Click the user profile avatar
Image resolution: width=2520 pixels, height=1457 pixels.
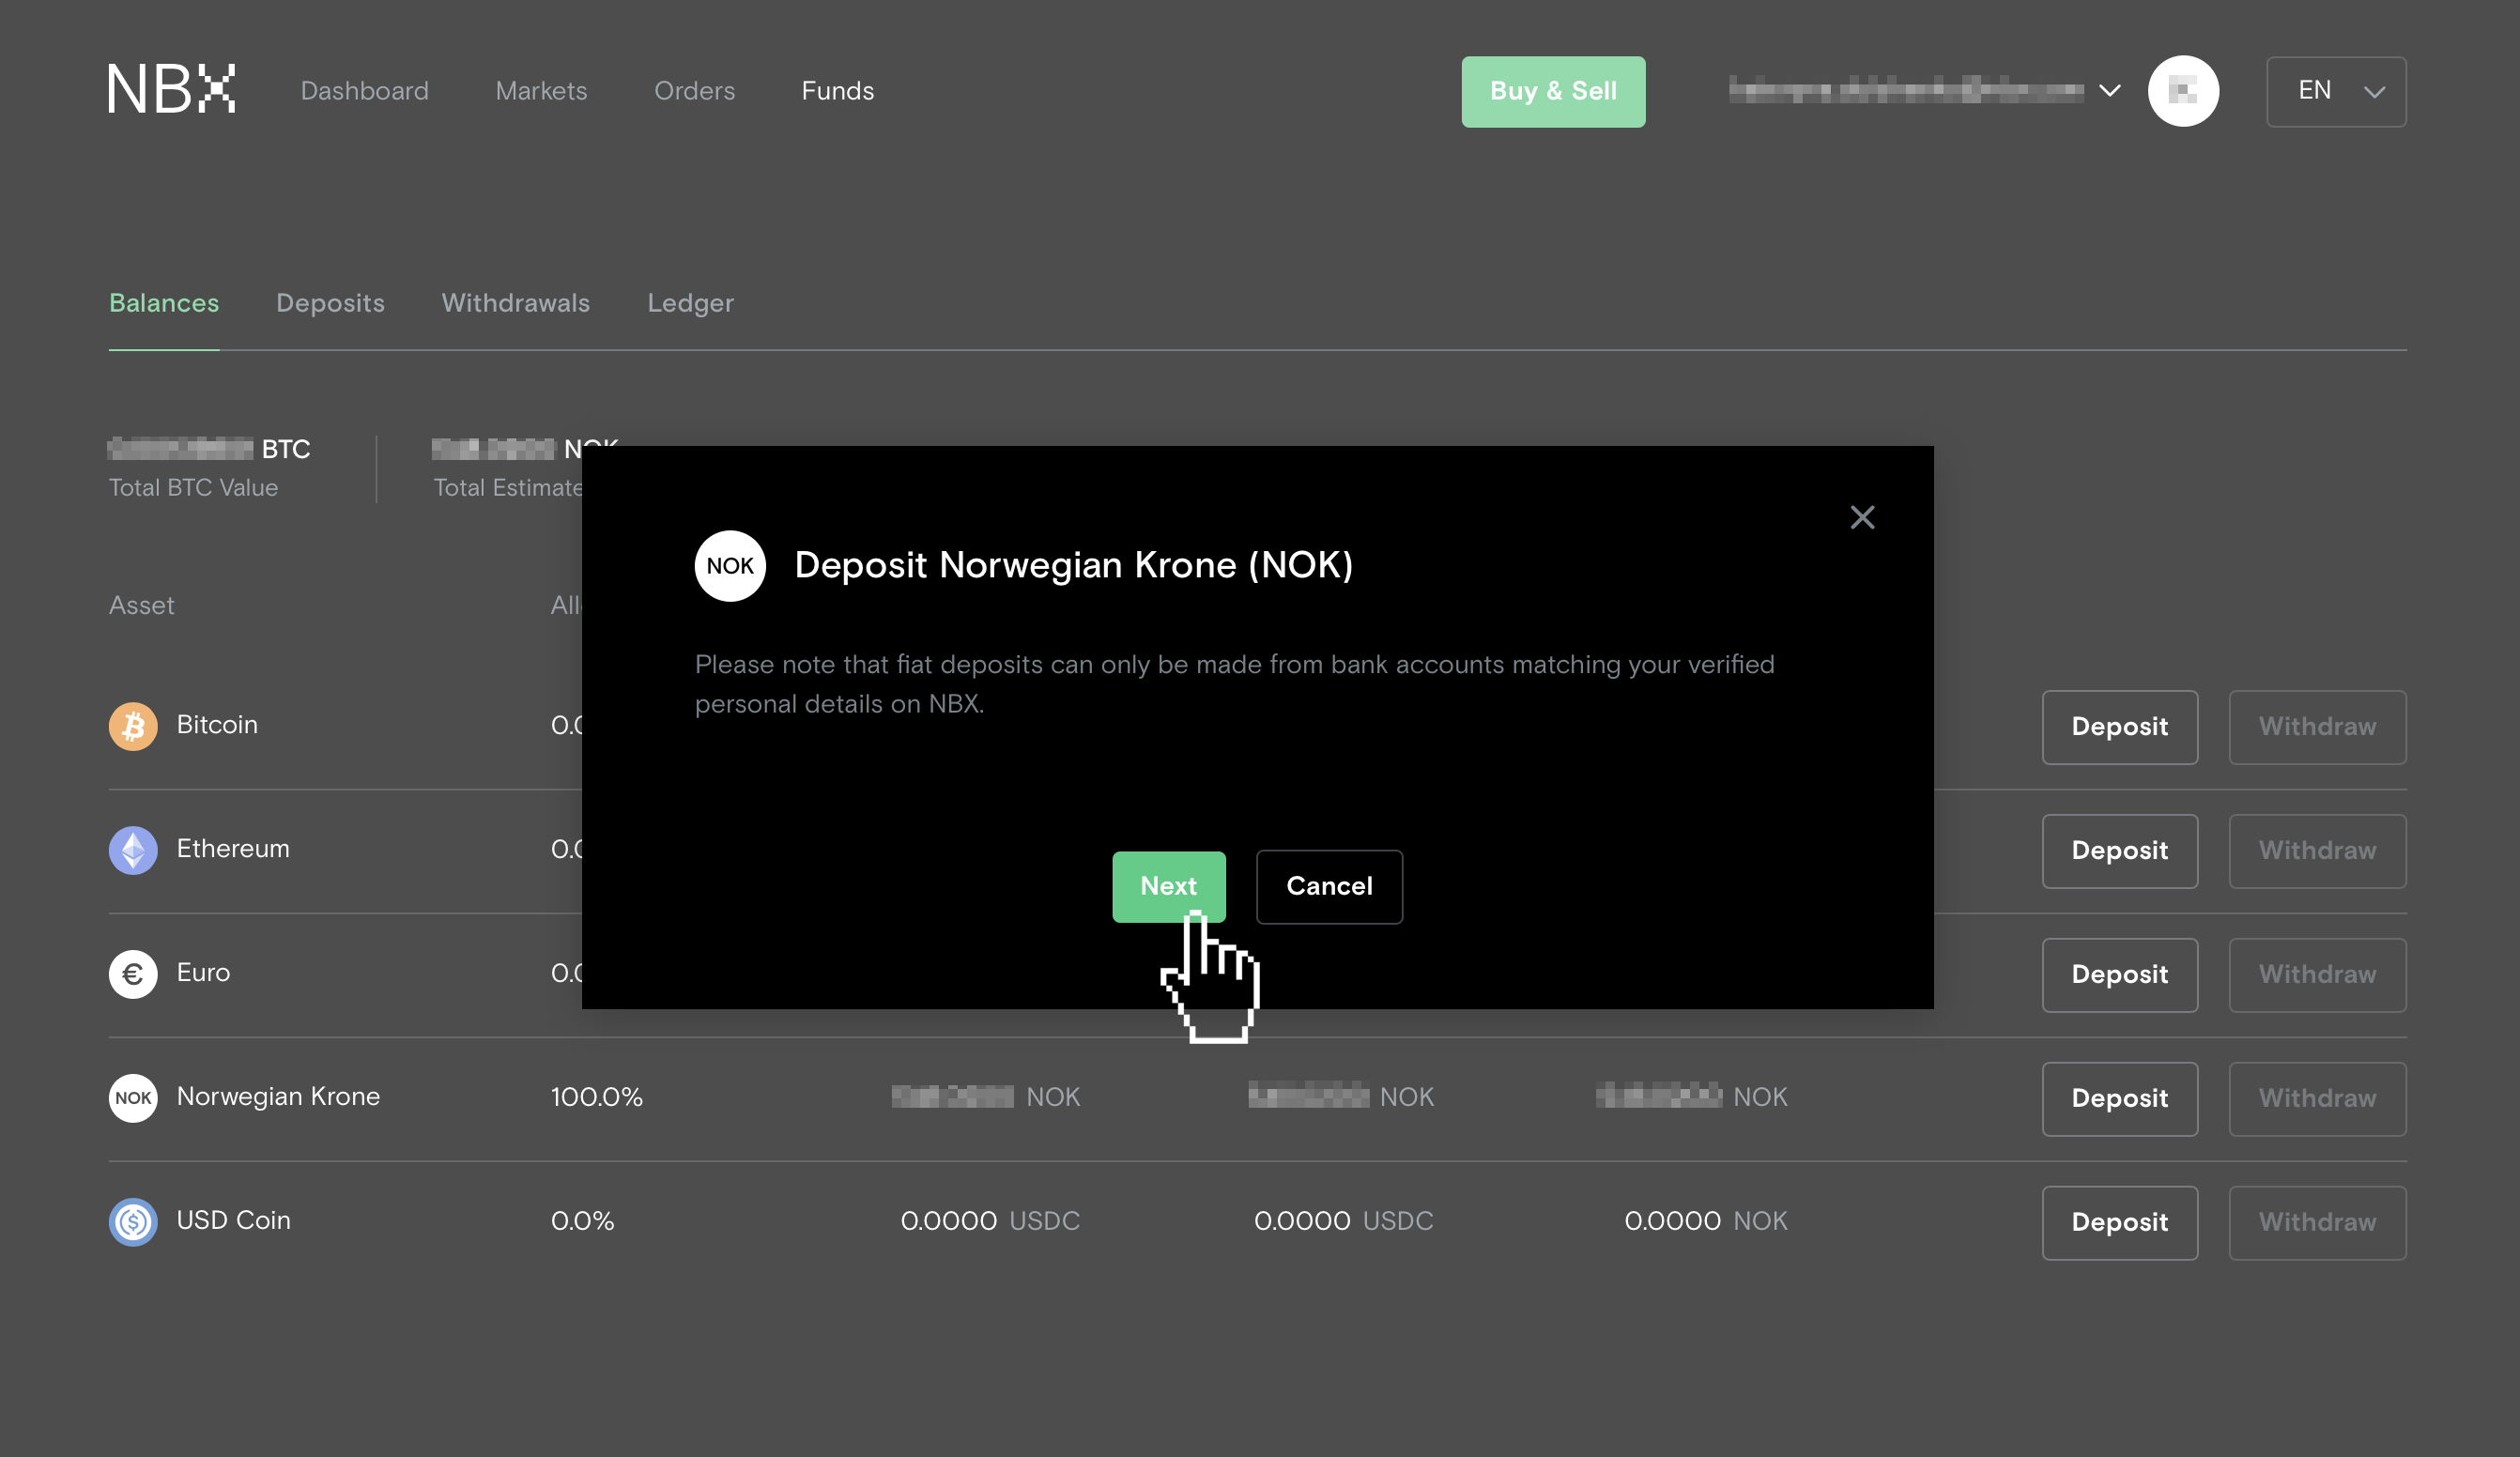point(2183,91)
